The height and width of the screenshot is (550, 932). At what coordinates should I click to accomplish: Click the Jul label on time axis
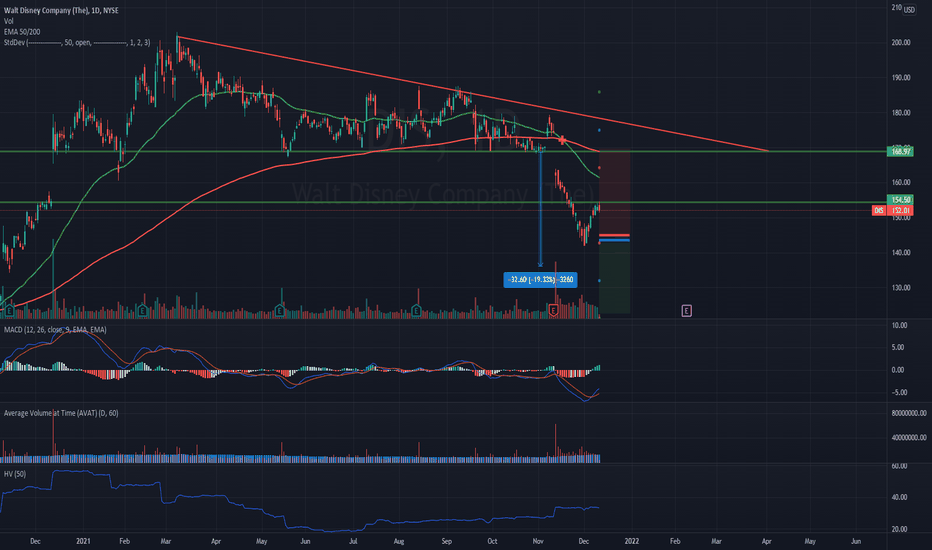pyautogui.click(x=353, y=541)
